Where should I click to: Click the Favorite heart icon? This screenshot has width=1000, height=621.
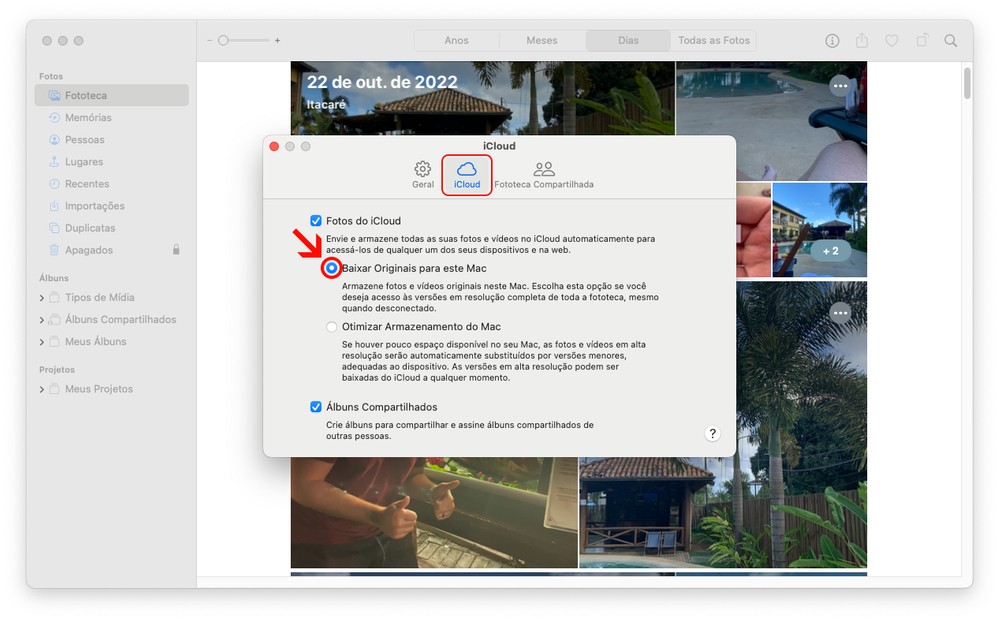[892, 41]
